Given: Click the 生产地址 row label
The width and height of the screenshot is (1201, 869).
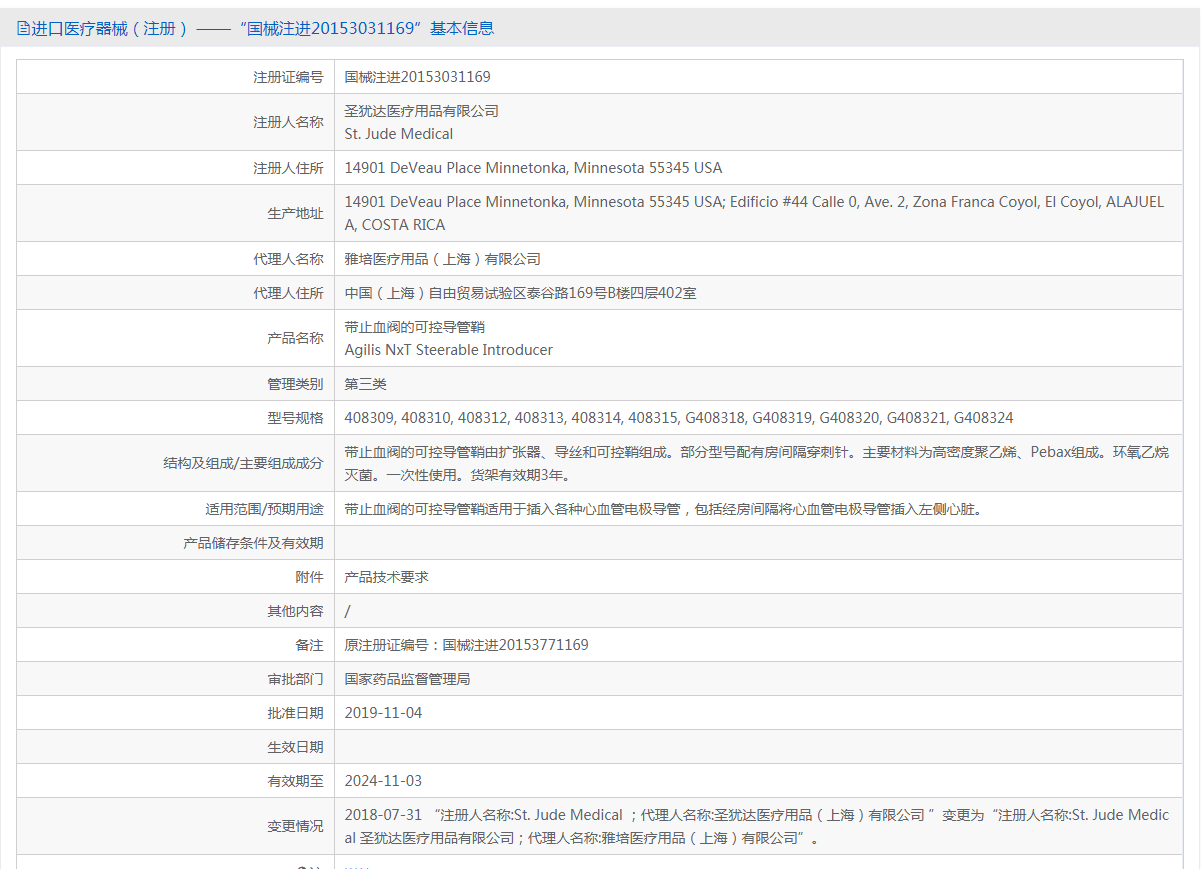Looking at the screenshot, I should tap(295, 213).
